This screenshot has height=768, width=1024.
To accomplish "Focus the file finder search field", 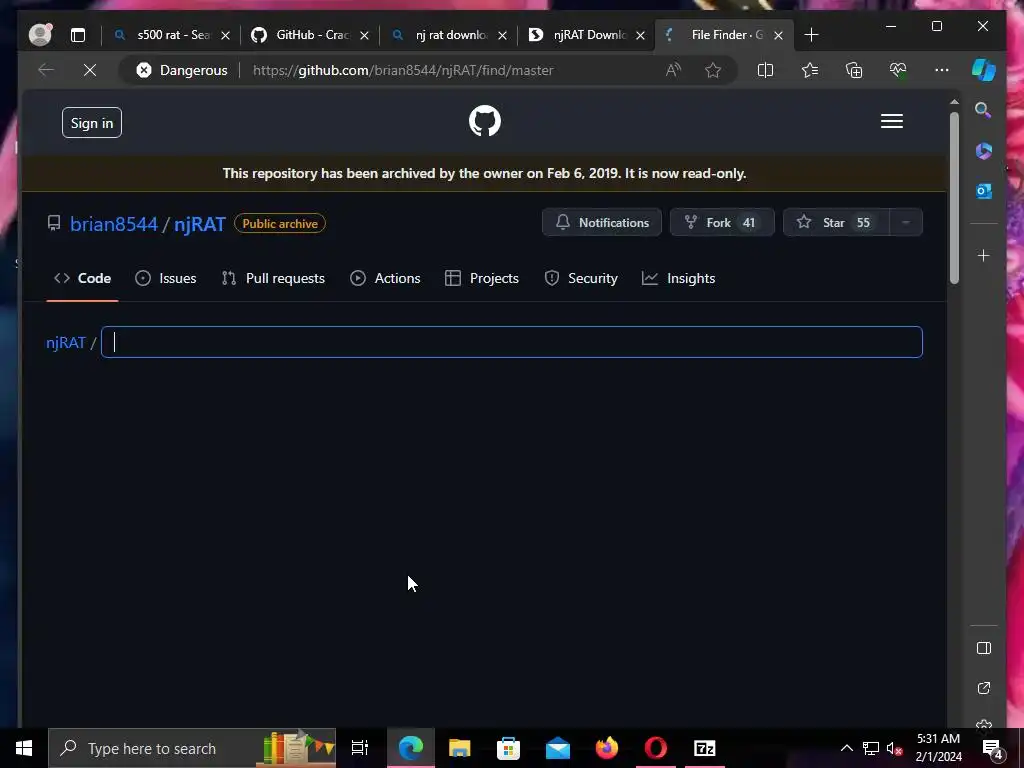I will tap(511, 342).
